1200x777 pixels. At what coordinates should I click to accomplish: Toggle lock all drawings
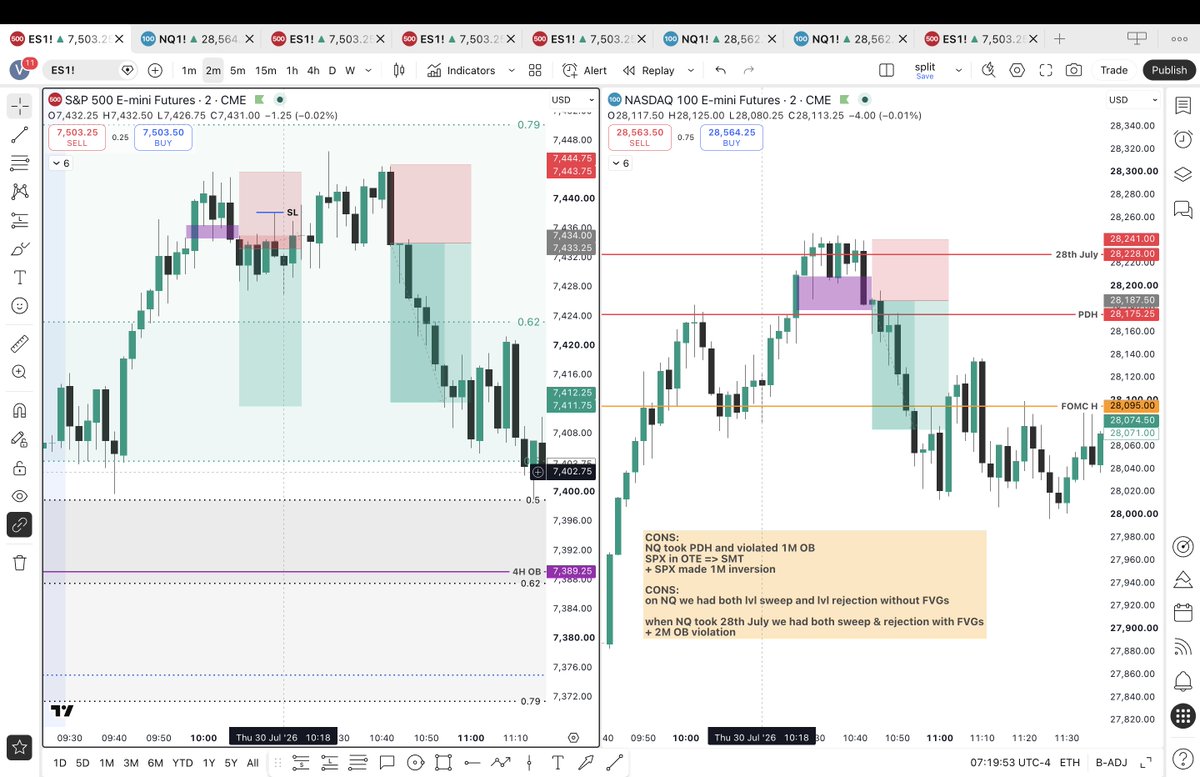coord(20,467)
